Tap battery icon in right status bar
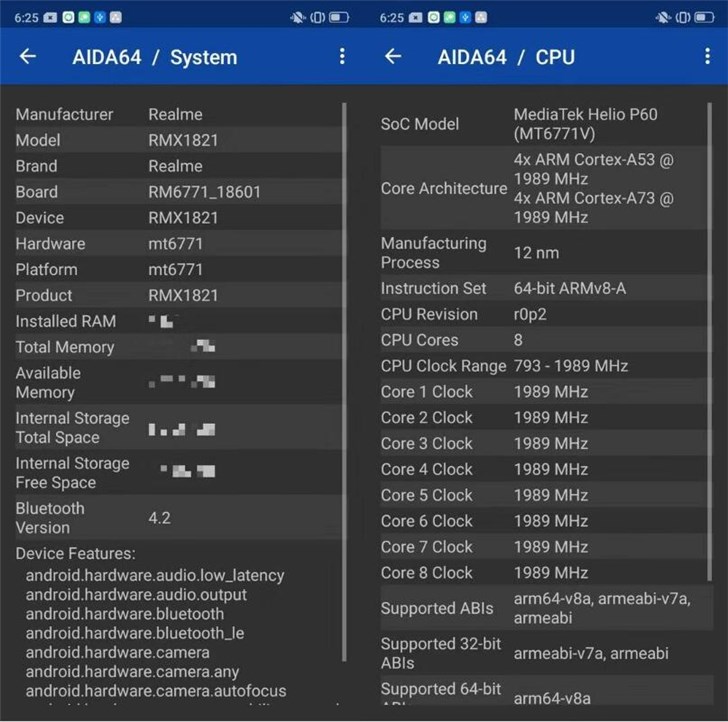This screenshot has width=728, height=722. pyautogui.click(x=704, y=18)
